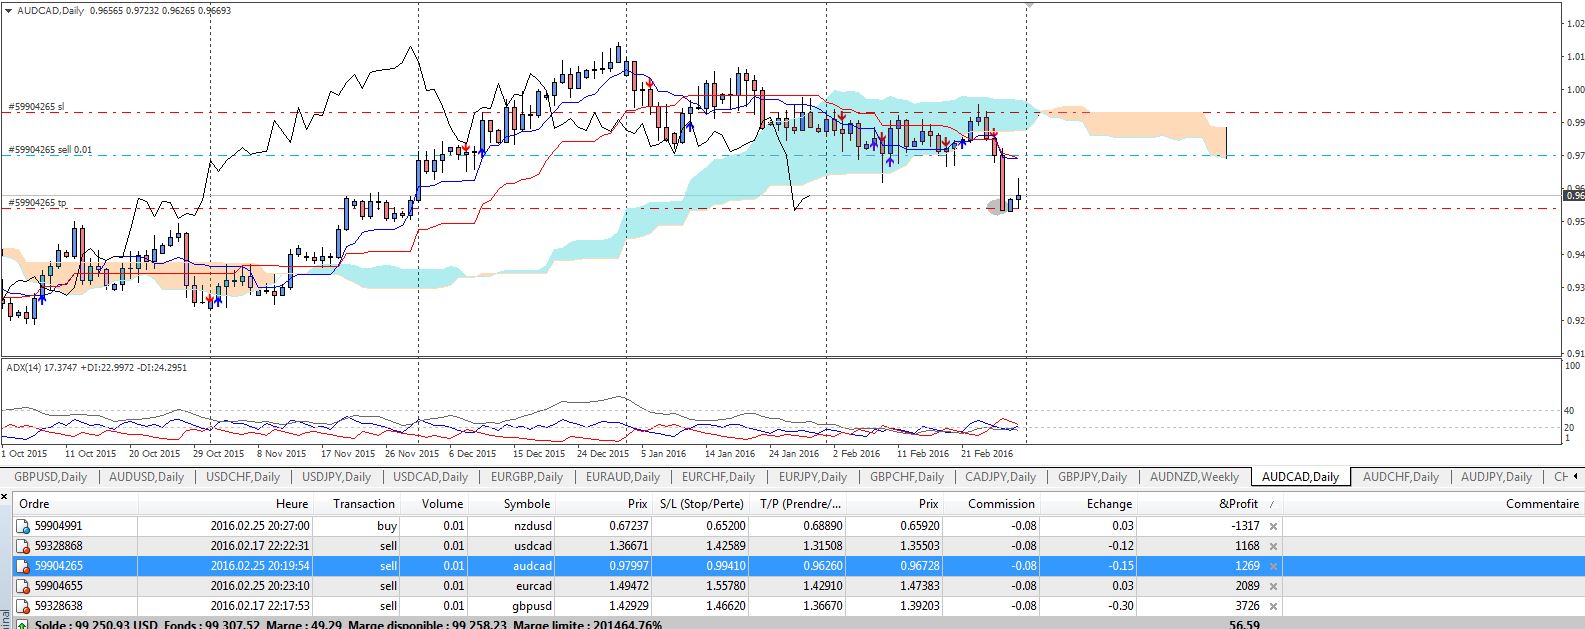Close the nzdusd order with its X
The image size is (1585, 629).
(1273, 526)
